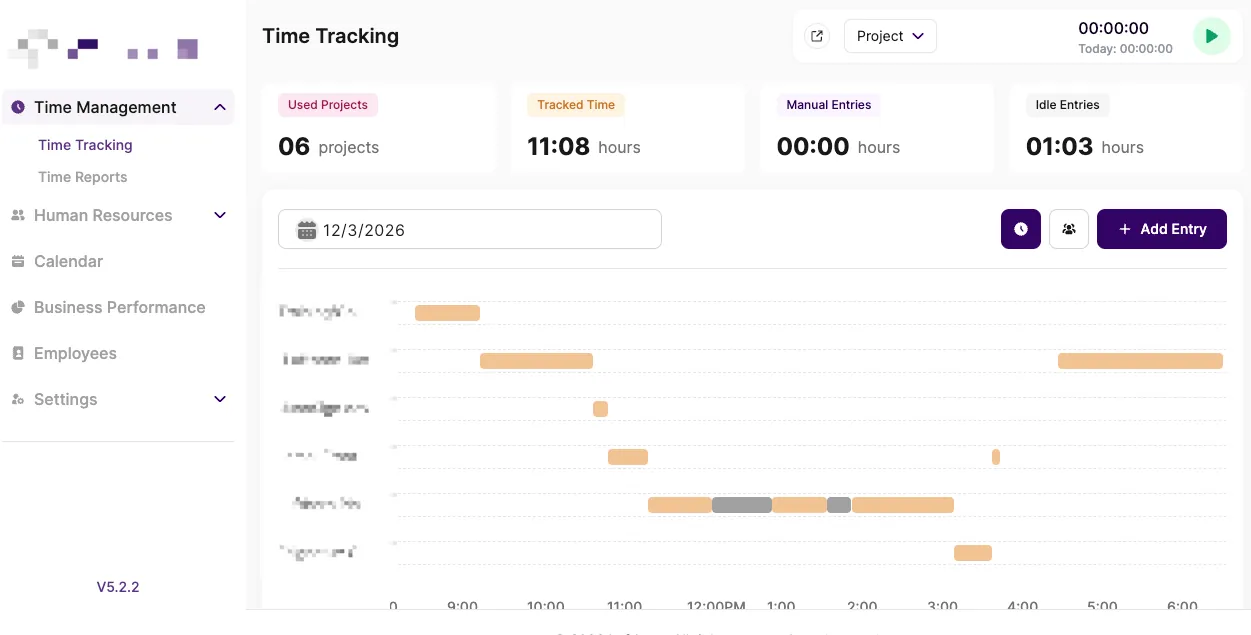Open Time Reports in the sidebar
1251x635 pixels.
point(82,177)
